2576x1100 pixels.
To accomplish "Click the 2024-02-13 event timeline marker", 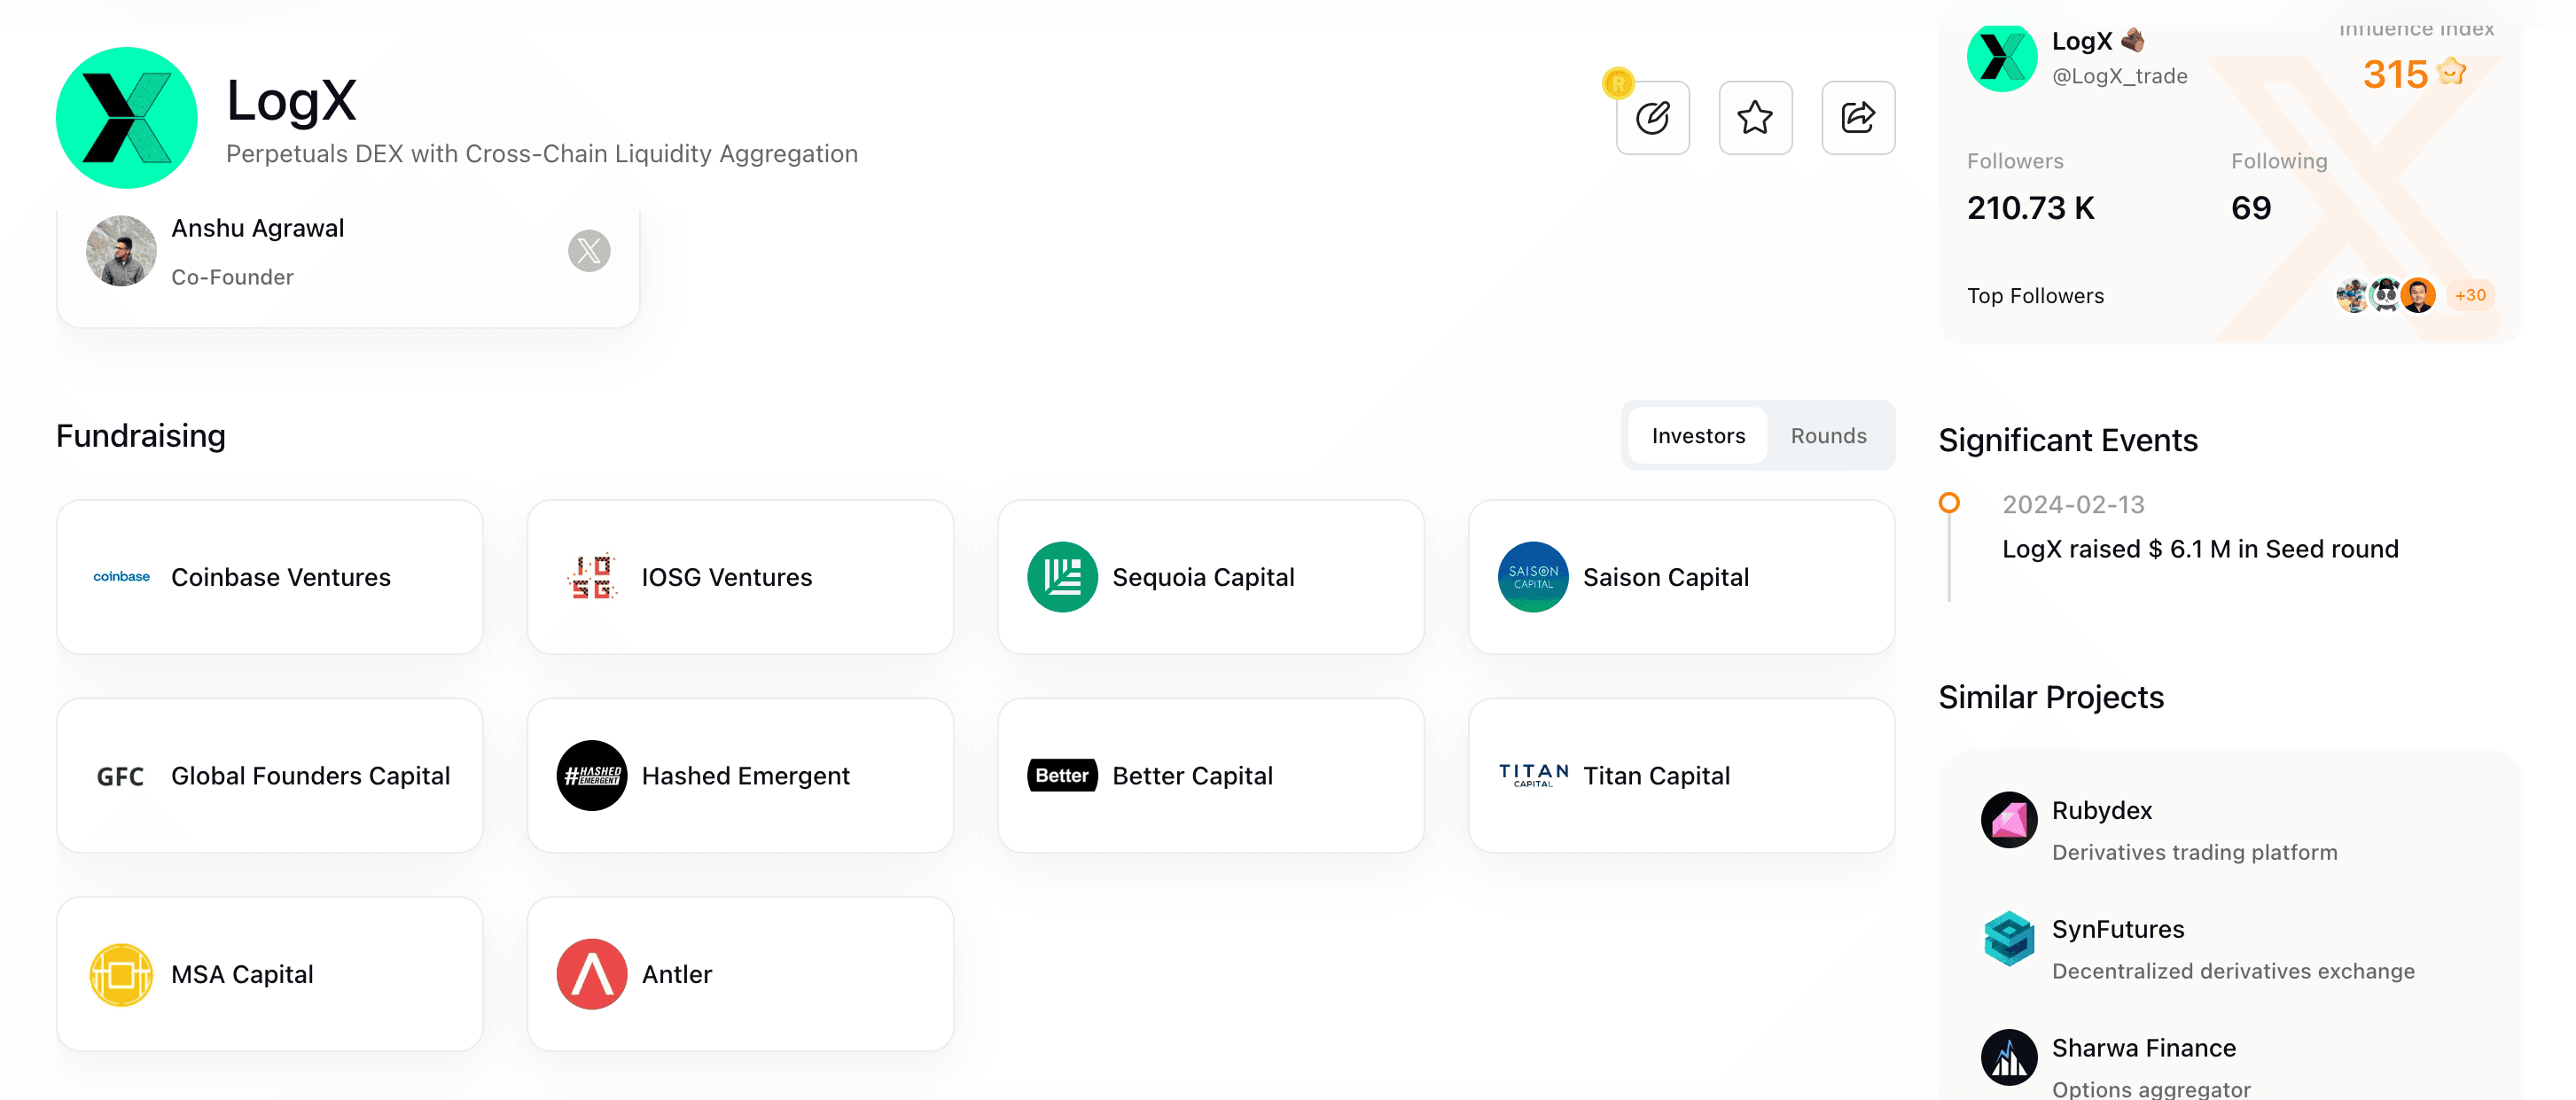I will point(1949,503).
